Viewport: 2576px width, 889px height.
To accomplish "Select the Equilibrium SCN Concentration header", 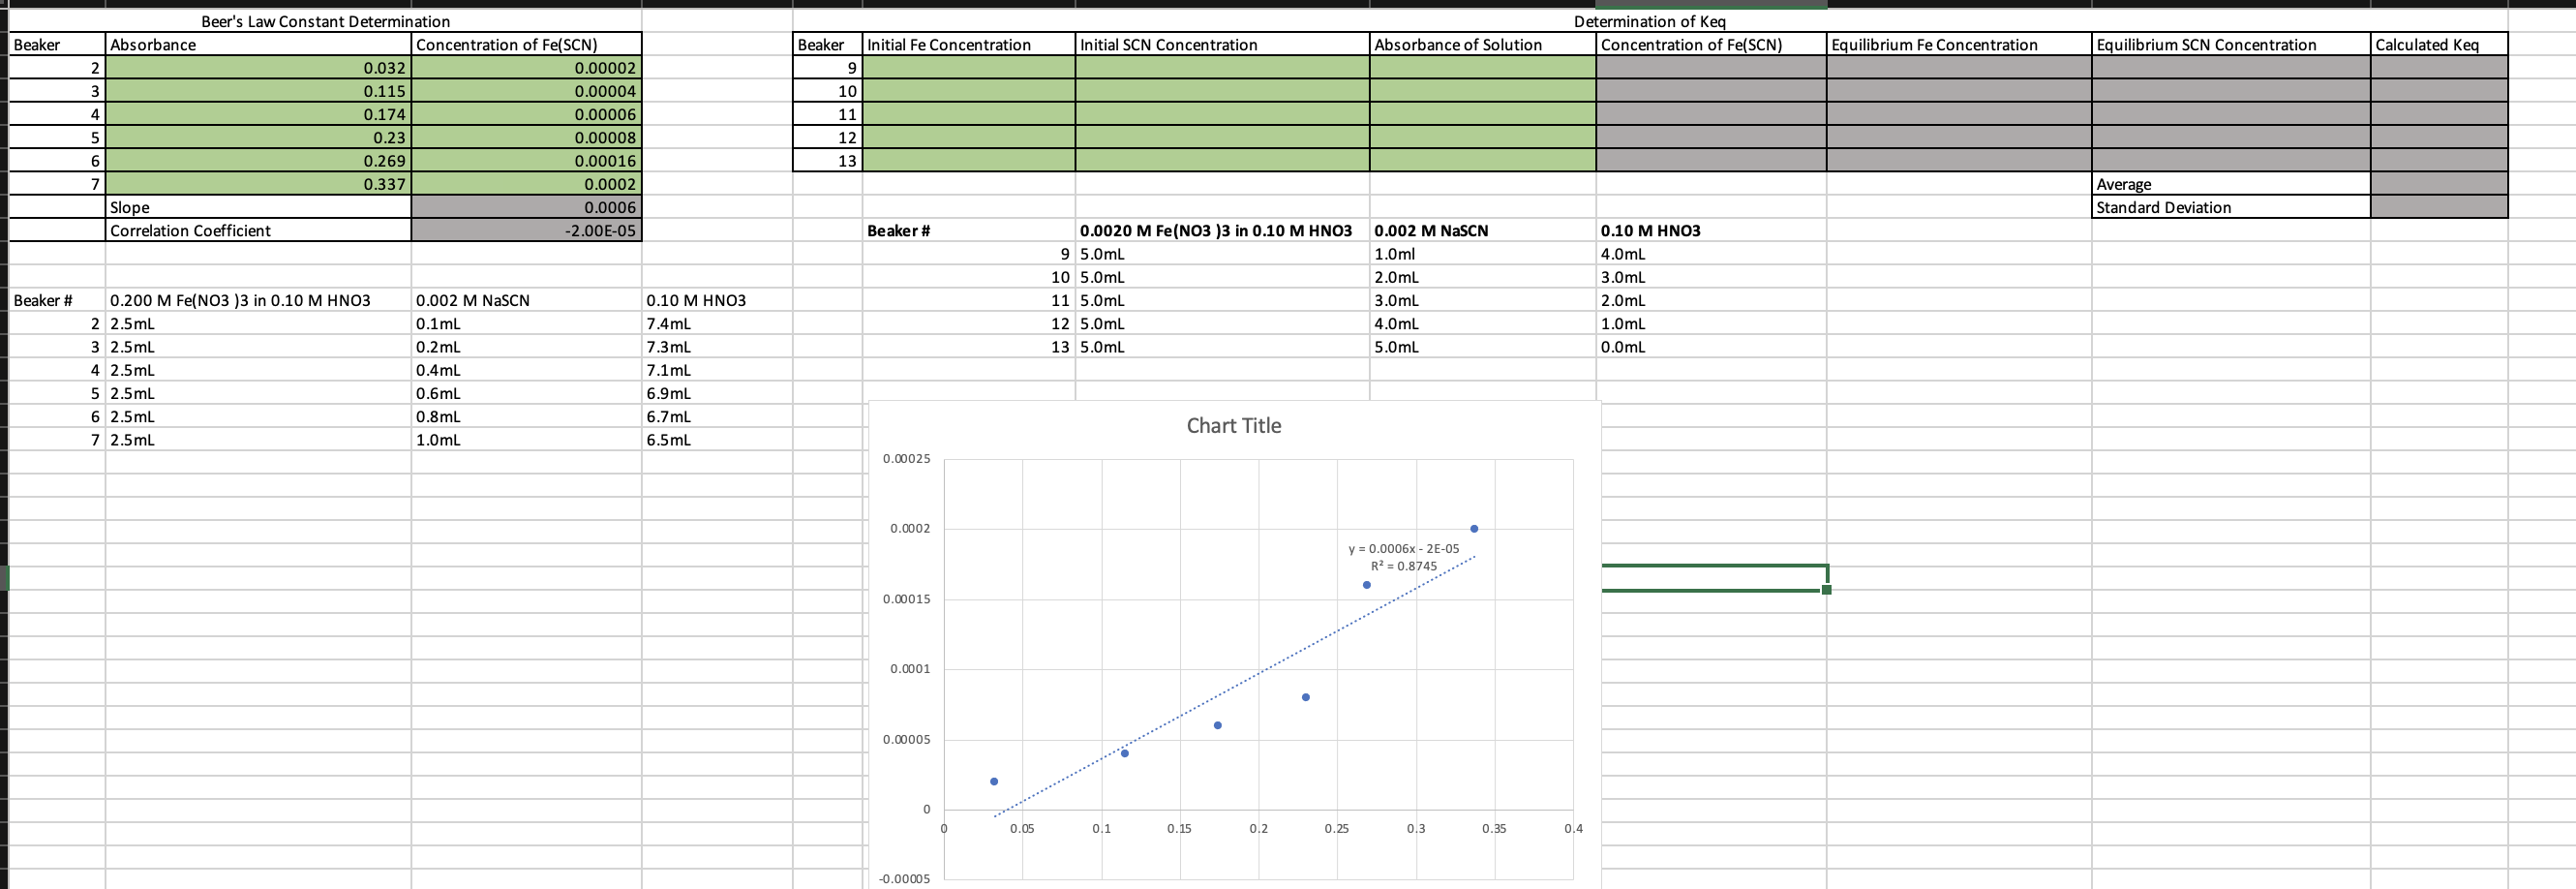I will click(2230, 44).
